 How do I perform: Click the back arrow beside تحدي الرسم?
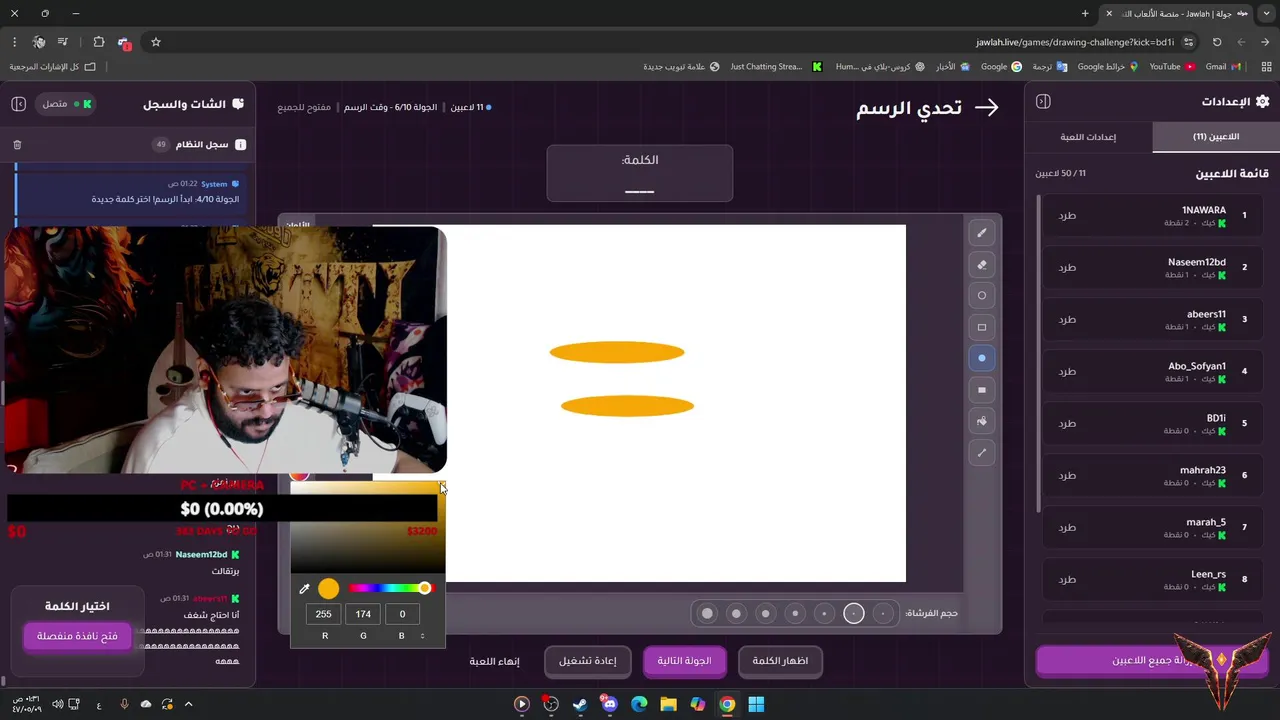pyautogui.click(x=987, y=108)
